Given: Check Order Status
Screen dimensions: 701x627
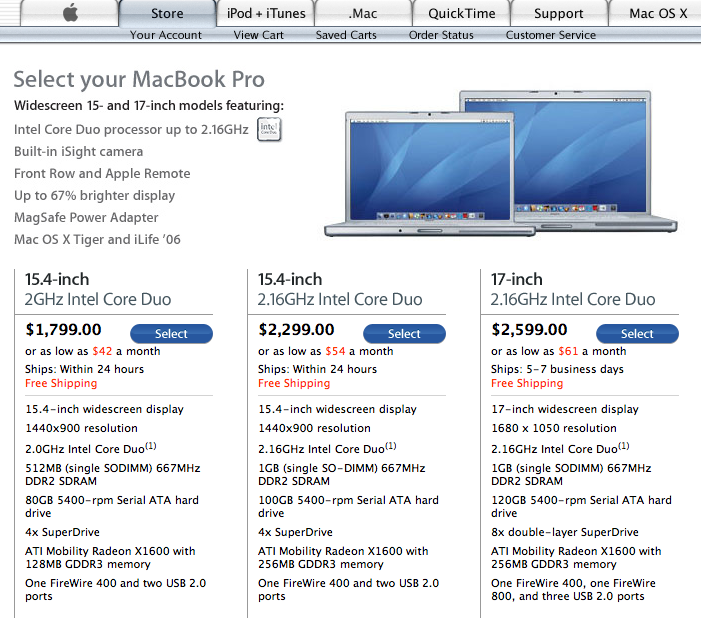Looking at the screenshot, I should 441,35.
